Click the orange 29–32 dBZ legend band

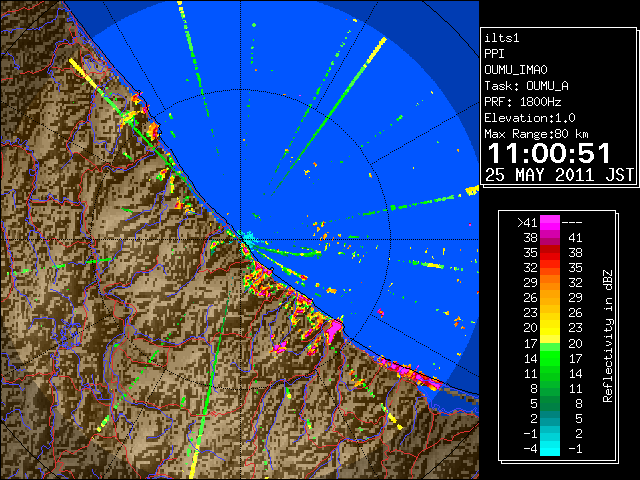coord(550,282)
